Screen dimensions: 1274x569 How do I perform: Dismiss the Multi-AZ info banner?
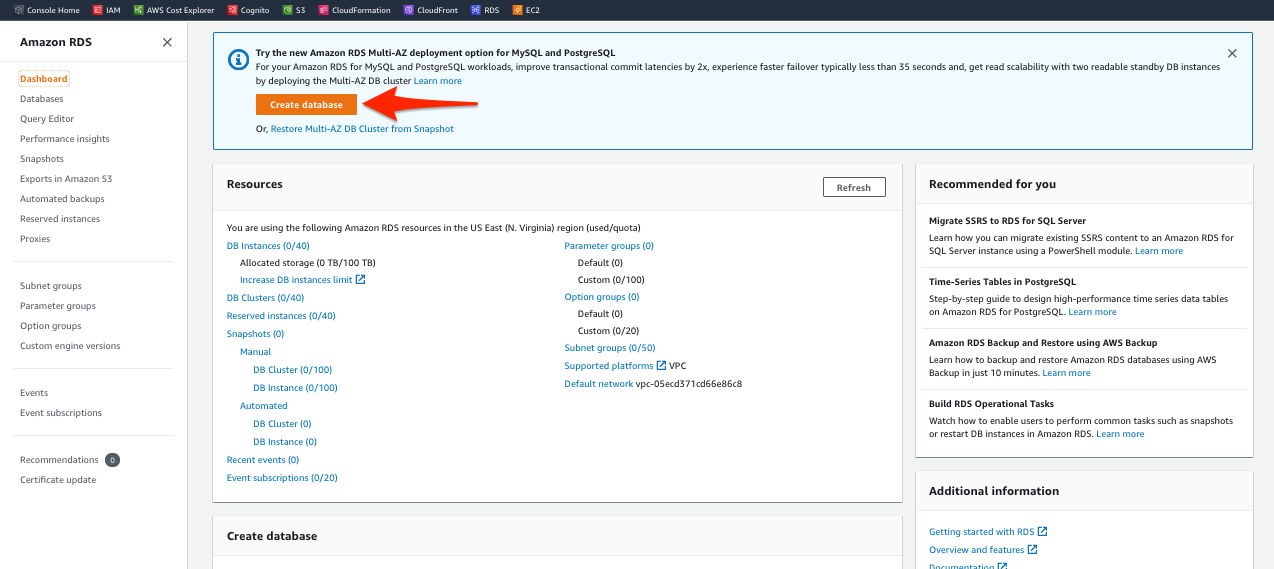click(x=1232, y=53)
